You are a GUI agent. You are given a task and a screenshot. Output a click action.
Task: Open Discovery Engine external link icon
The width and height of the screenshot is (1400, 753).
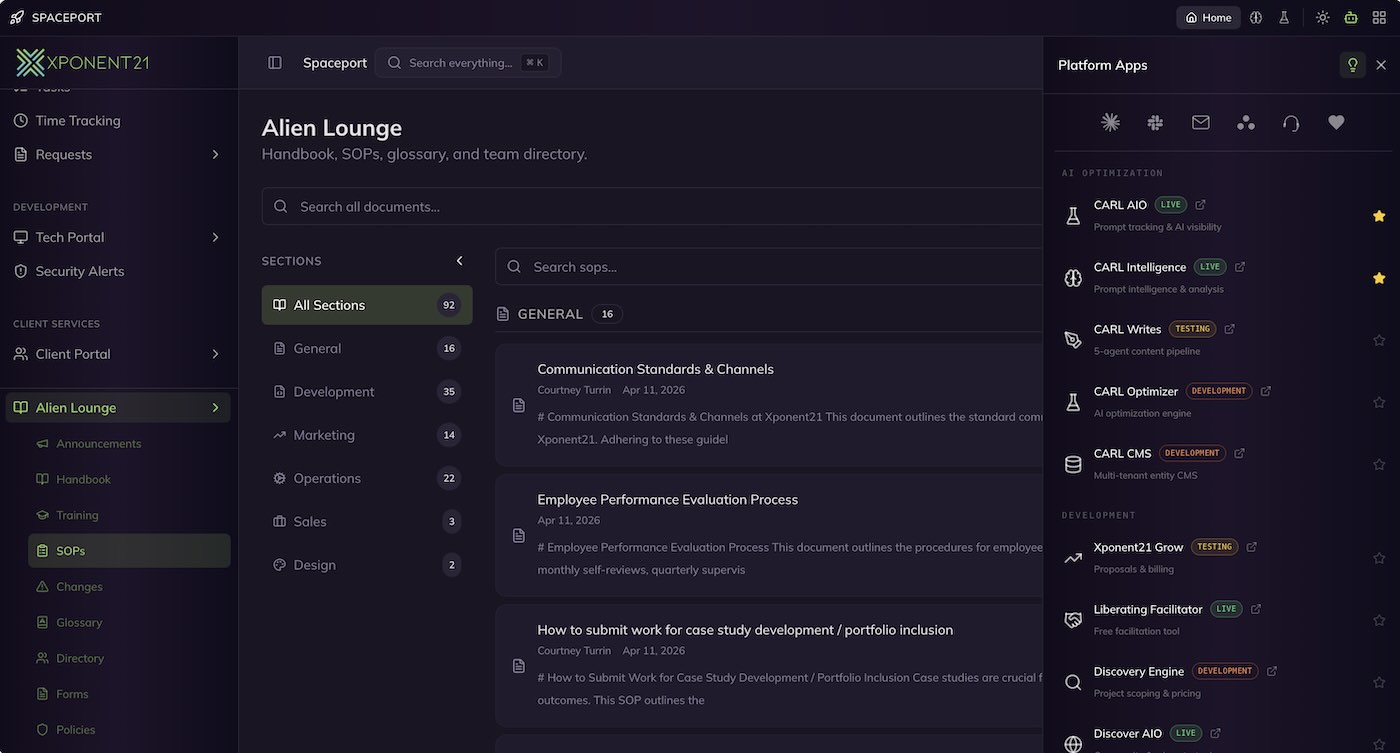click(x=1271, y=671)
